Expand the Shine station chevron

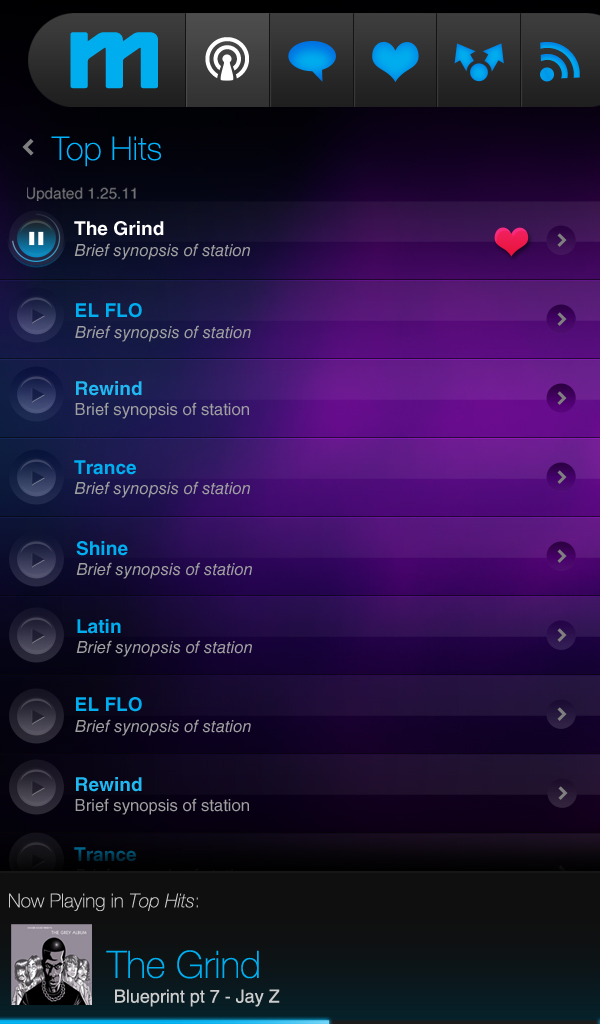tap(562, 556)
